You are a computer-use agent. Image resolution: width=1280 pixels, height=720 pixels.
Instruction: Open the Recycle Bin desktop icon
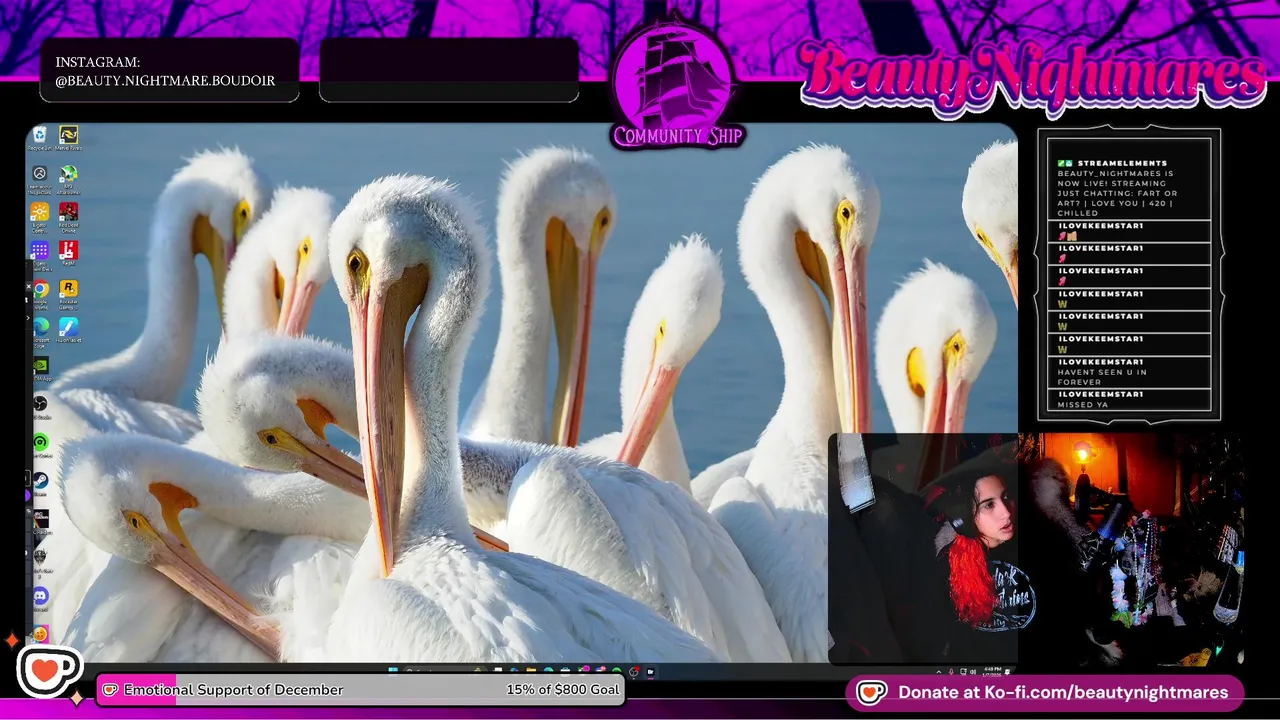39,137
